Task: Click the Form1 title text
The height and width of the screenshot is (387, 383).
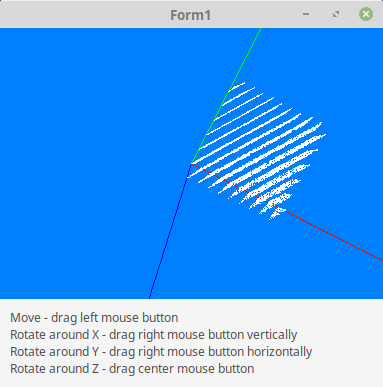Action: (190, 15)
